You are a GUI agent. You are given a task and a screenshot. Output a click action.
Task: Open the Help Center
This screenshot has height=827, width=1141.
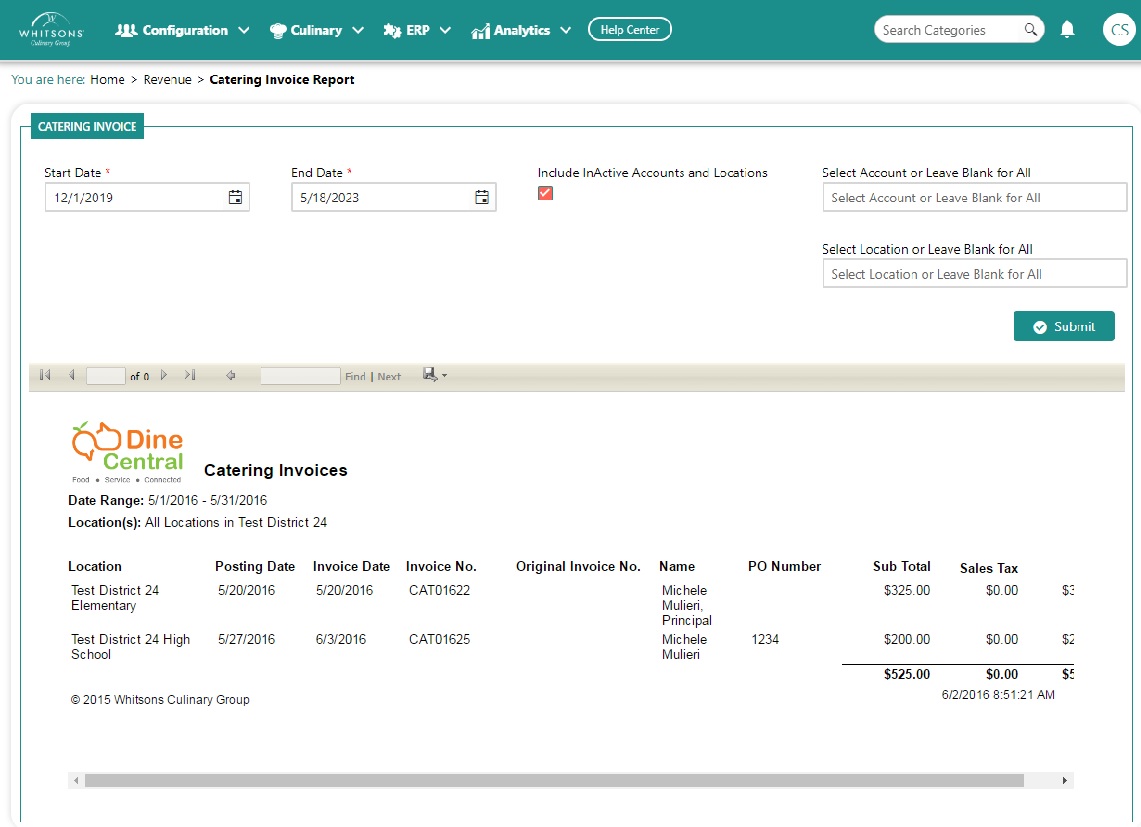click(629, 30)
